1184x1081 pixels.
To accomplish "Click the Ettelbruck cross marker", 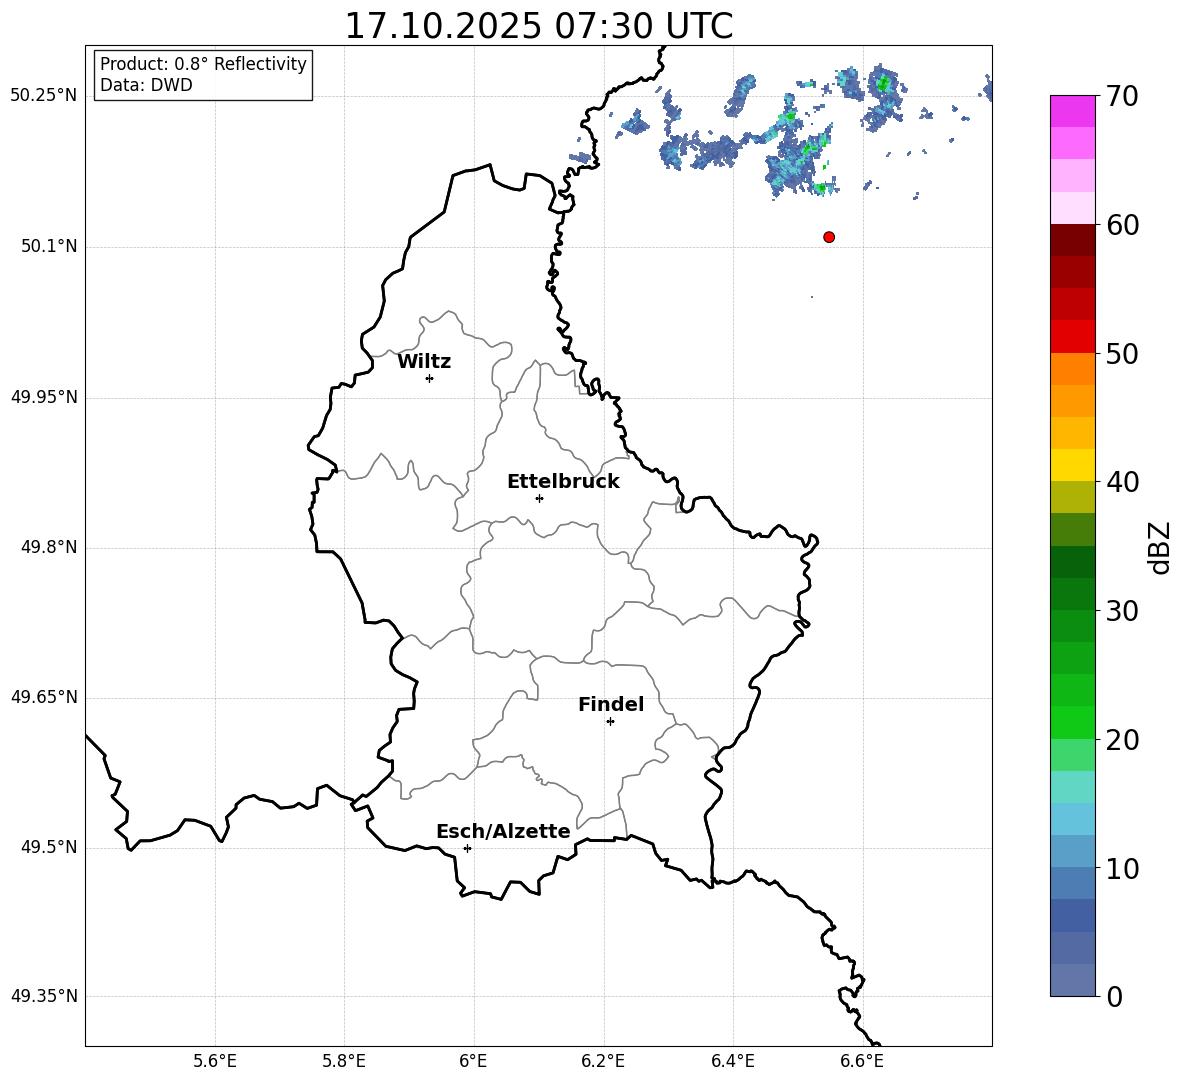I will point(539,498).
